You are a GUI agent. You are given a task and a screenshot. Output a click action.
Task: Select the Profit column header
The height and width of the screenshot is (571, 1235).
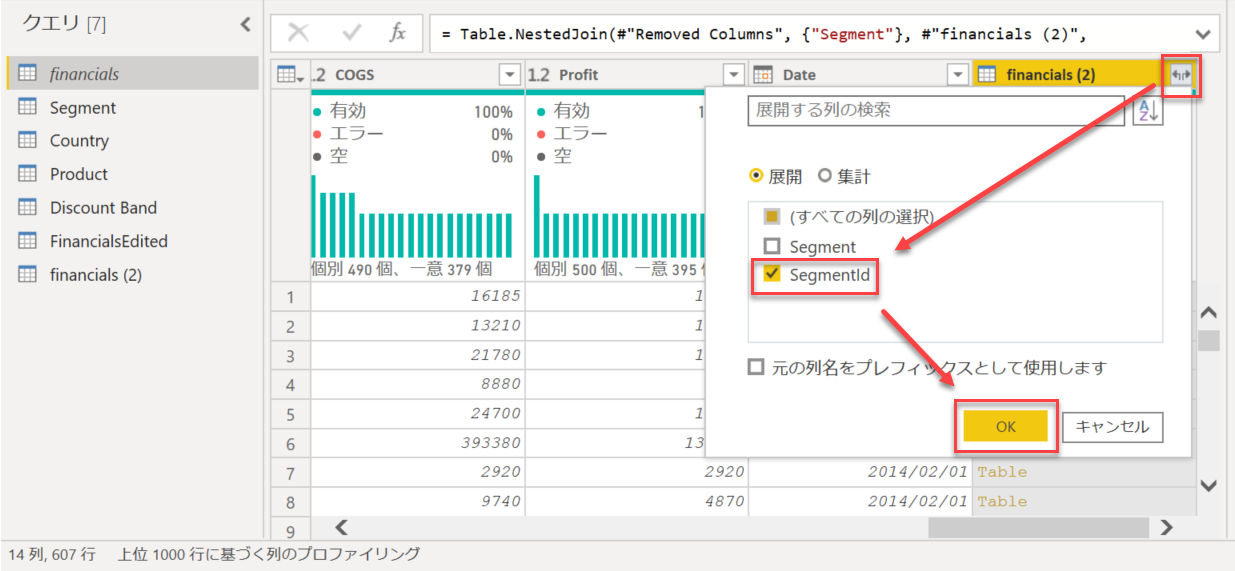click(x=636, y=75)
